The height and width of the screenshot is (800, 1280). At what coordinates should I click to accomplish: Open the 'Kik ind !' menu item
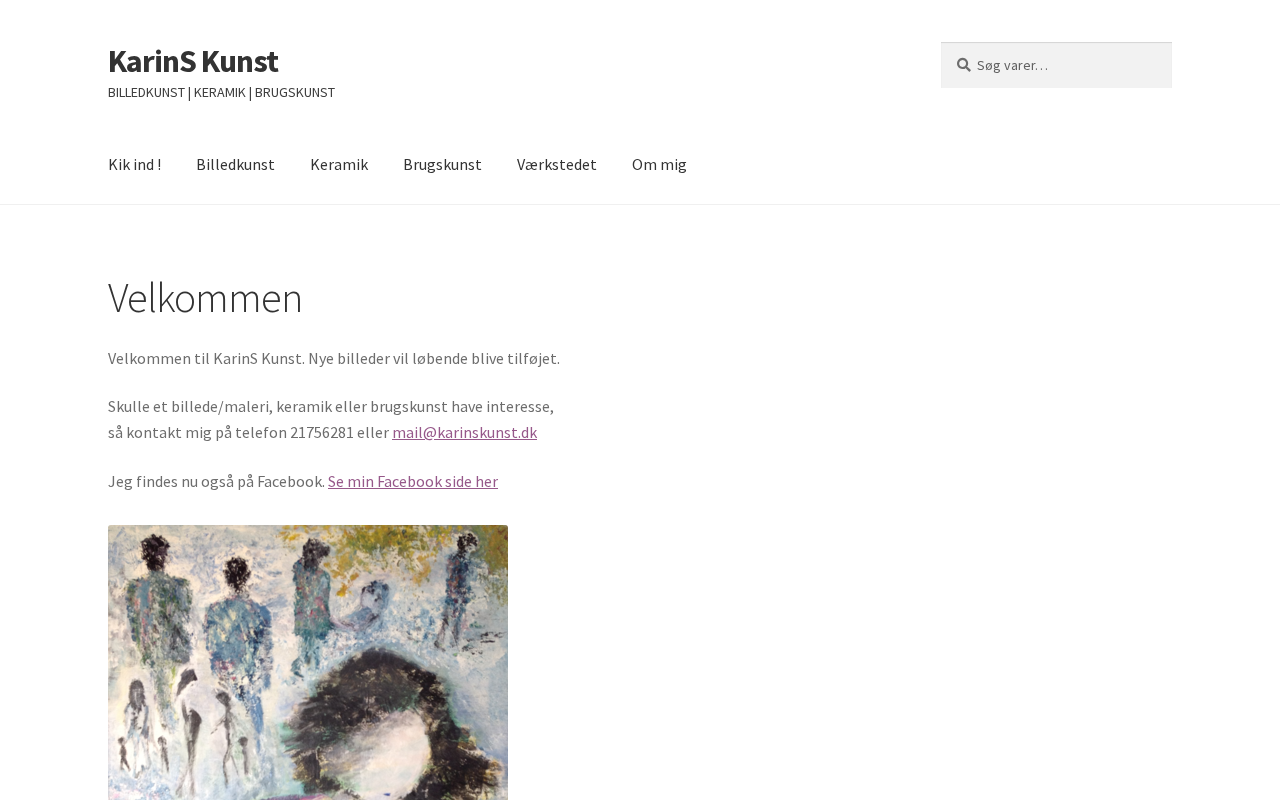[134, 164]
